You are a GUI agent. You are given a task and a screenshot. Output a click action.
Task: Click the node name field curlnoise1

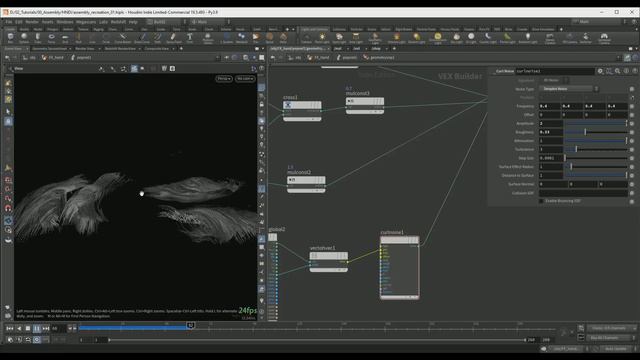tap(555, 71)
